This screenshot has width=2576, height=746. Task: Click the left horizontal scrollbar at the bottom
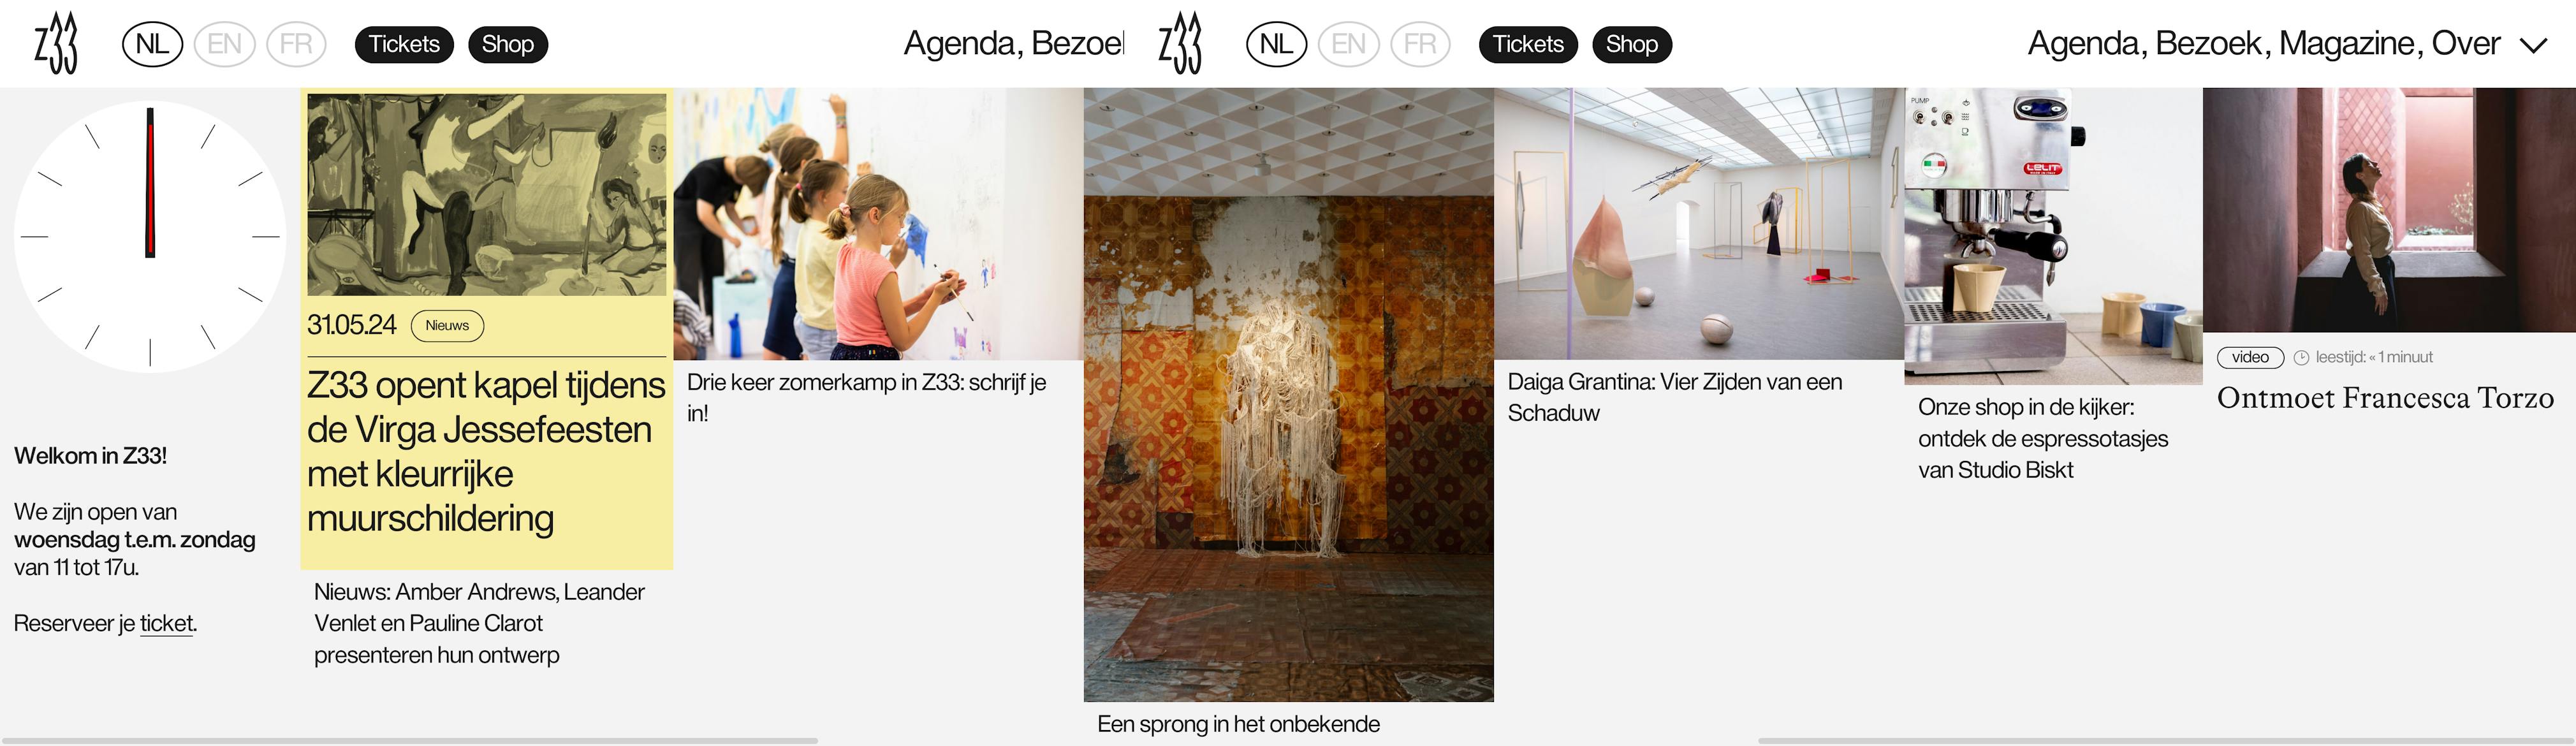[410, 741]
